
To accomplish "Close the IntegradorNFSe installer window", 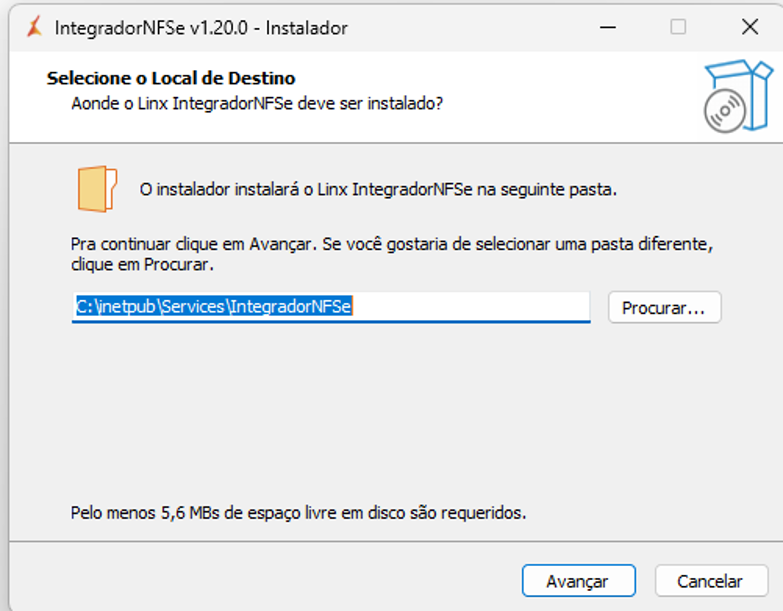I will [750, 27].
